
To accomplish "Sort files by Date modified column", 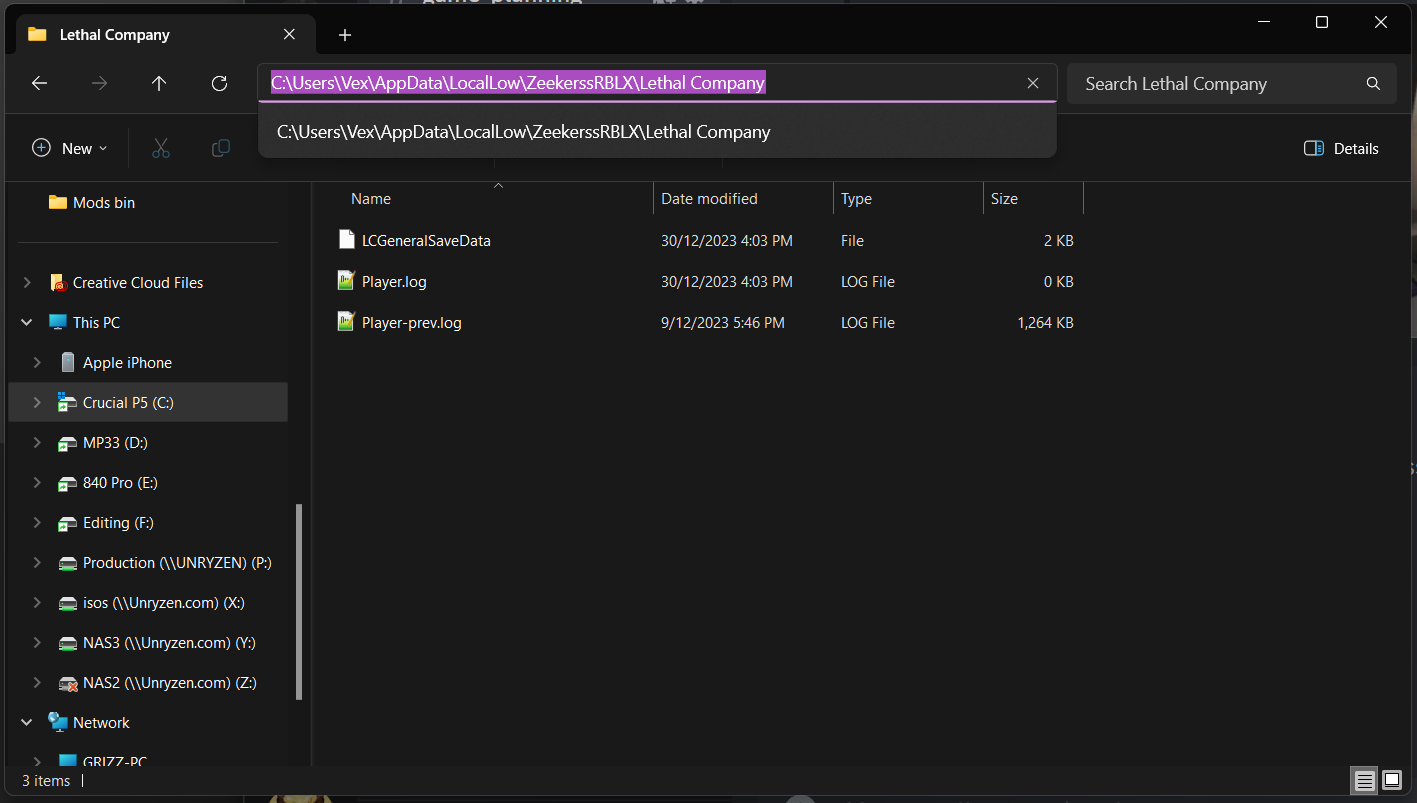I will pyautogui.click(x=709, y=199).
